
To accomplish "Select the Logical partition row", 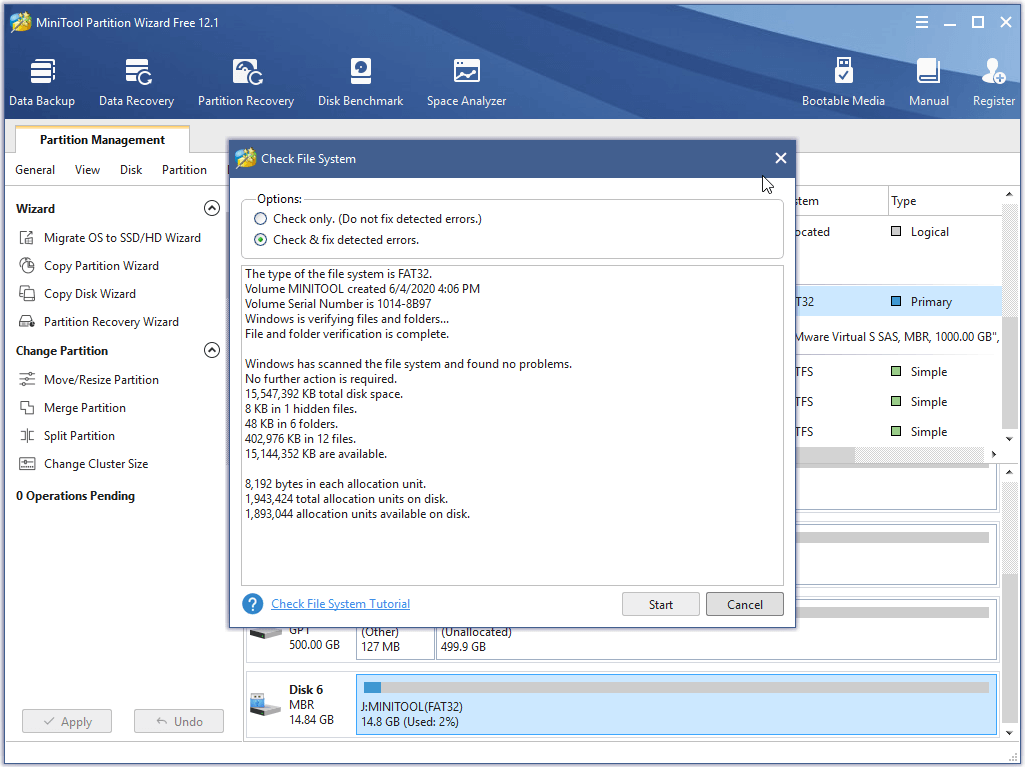I will coord(898,232).
